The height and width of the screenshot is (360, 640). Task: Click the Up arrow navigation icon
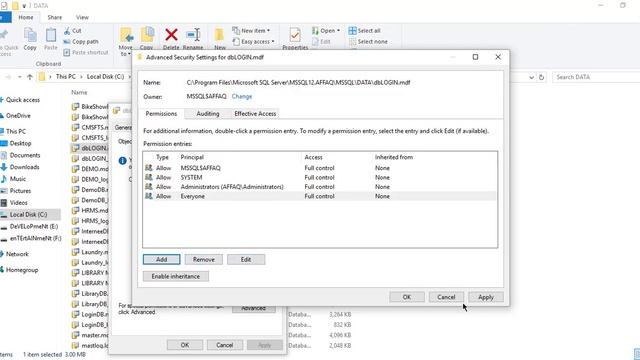click(x=29, y=77)
